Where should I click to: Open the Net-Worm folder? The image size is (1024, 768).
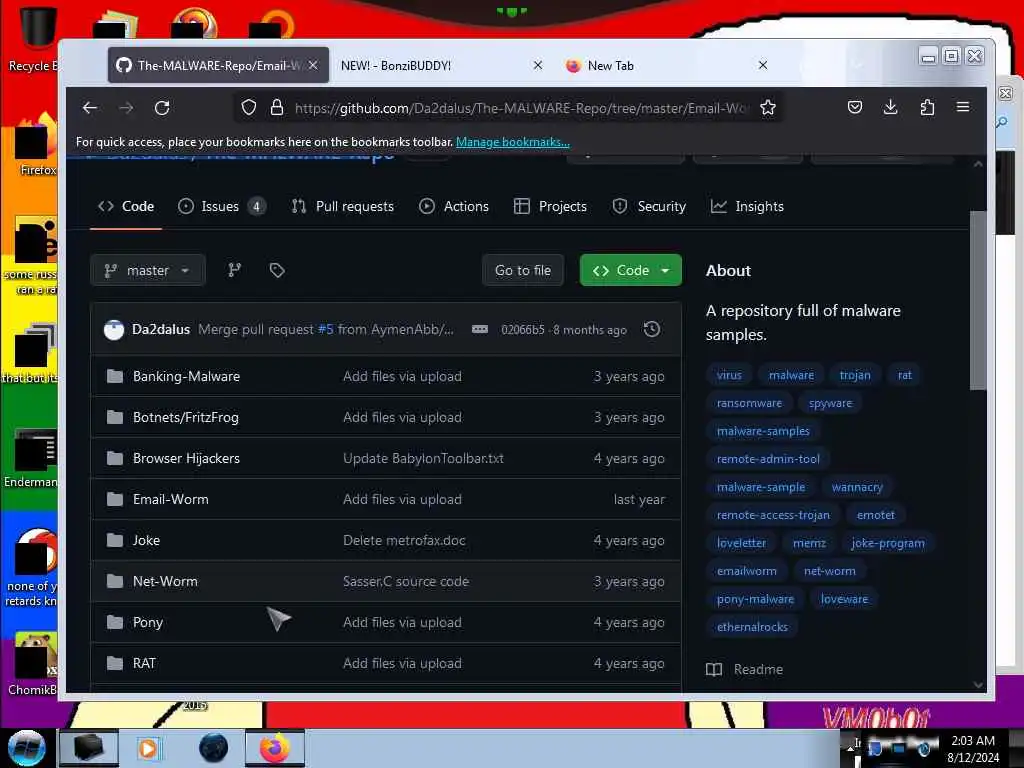point(165,581)
